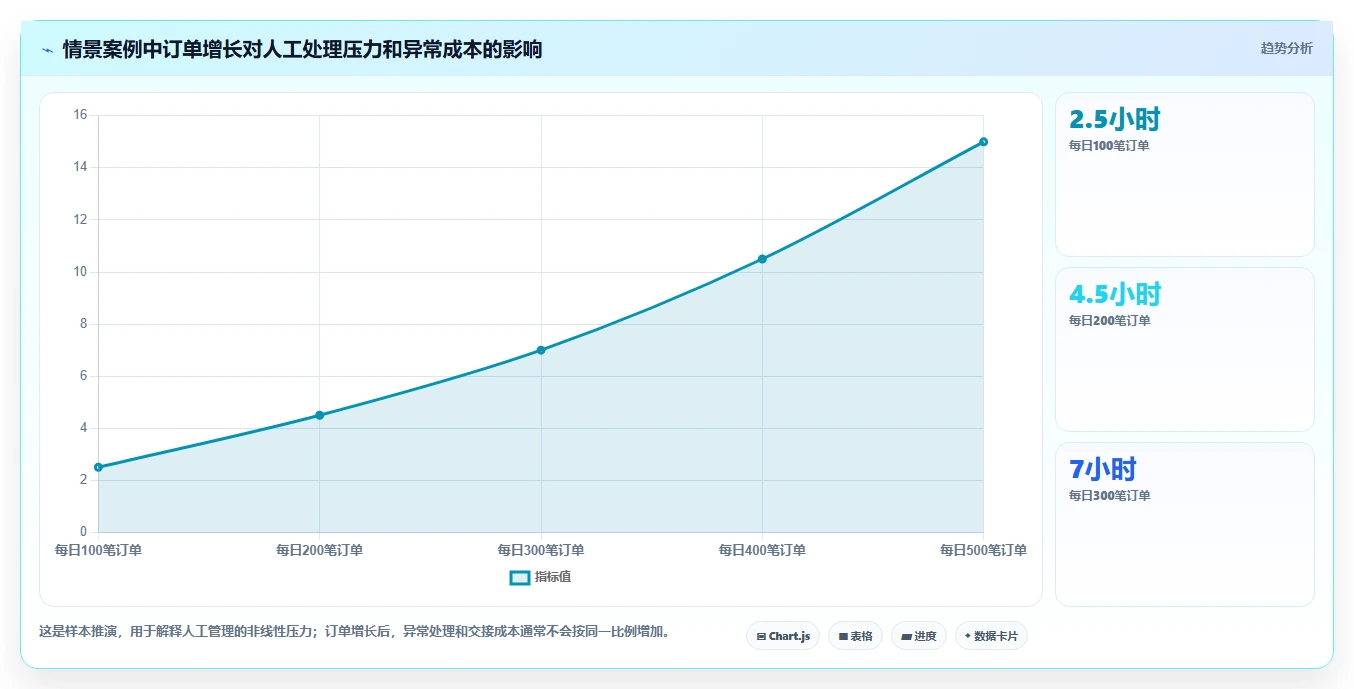The width and height of the screenshot is (1354, 689).
Task: Click the data point at 每日400笔订单
Action: 762,259
